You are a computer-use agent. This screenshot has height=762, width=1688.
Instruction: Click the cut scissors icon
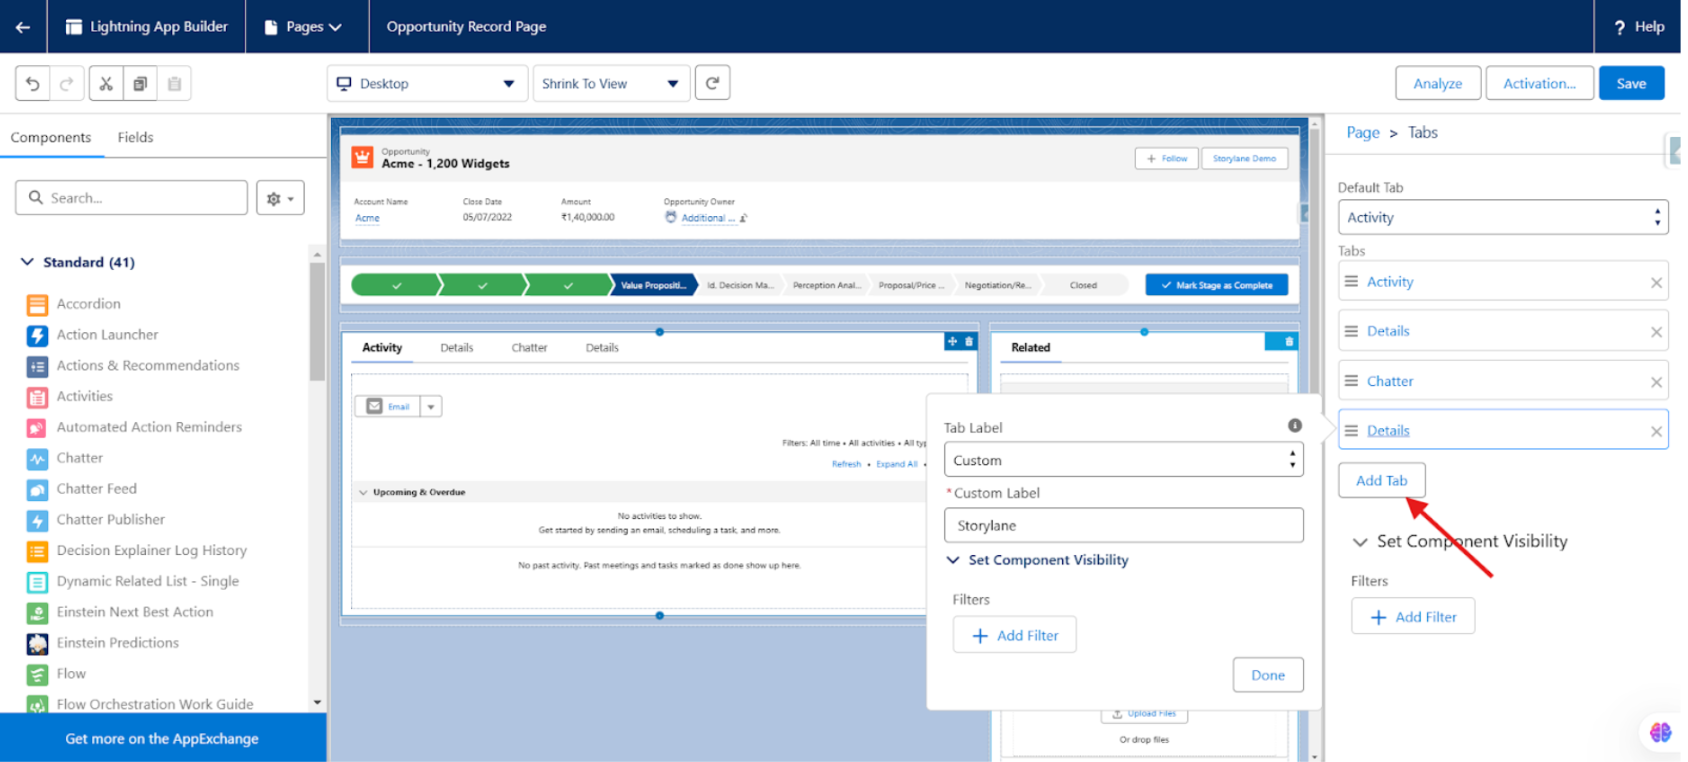106,84
